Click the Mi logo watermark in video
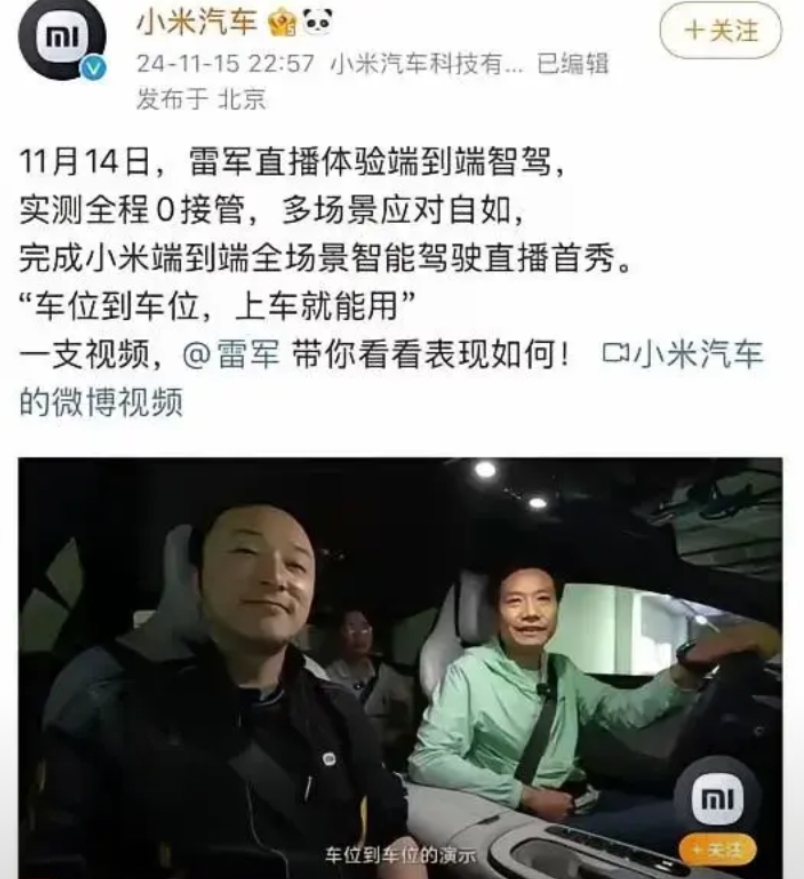The height and width of the screenshot is (879, 804). (717, 799)
